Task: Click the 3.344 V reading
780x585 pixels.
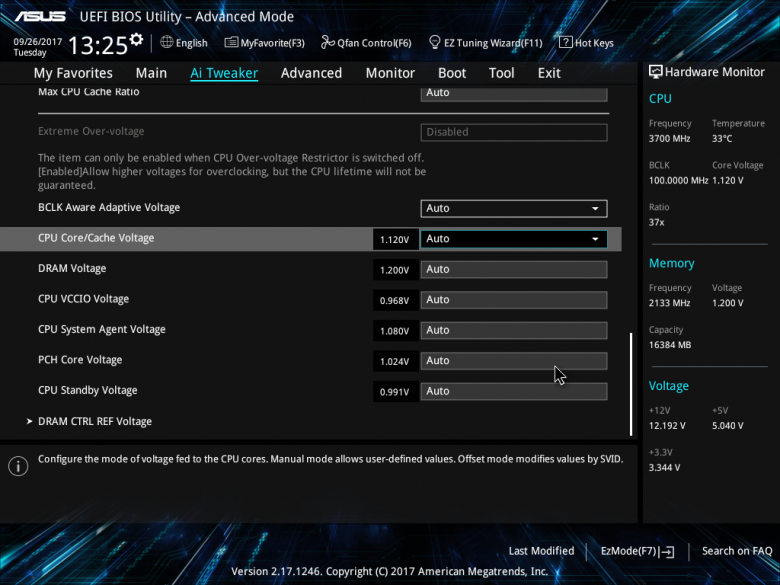Action: tap(665, 468)
